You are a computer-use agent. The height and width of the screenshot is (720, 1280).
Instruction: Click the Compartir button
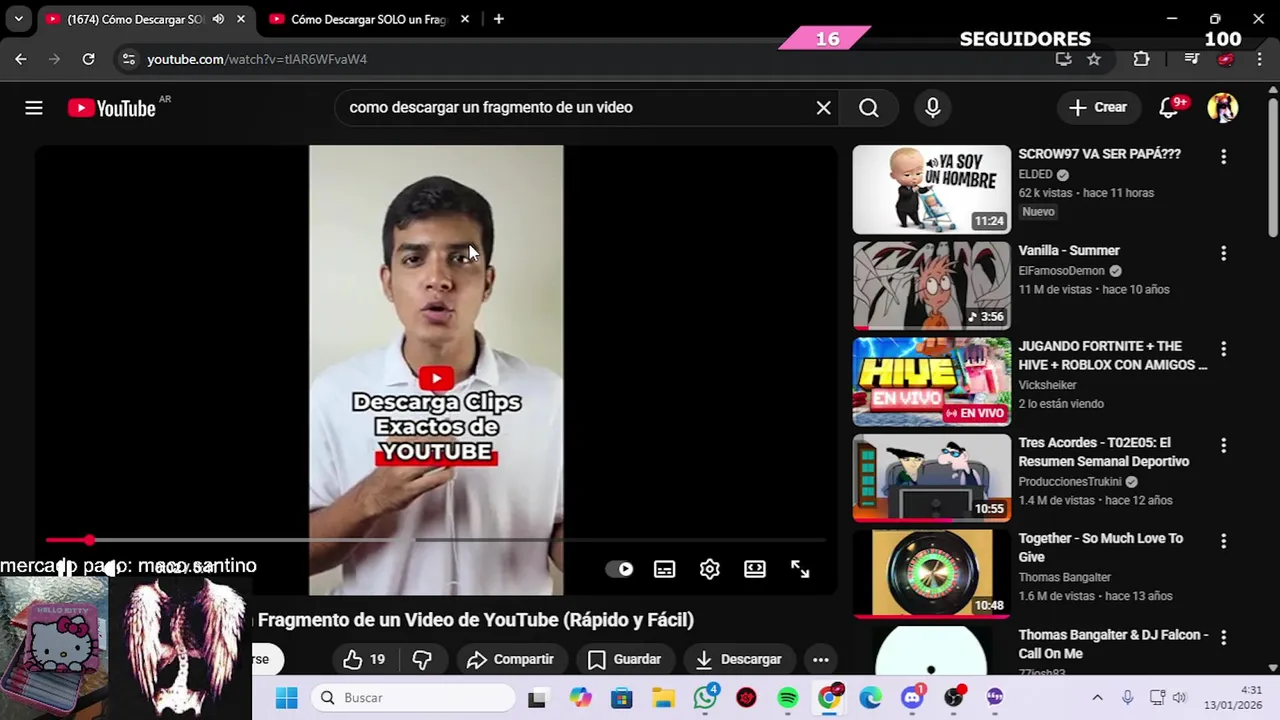[x=510, y=659]
